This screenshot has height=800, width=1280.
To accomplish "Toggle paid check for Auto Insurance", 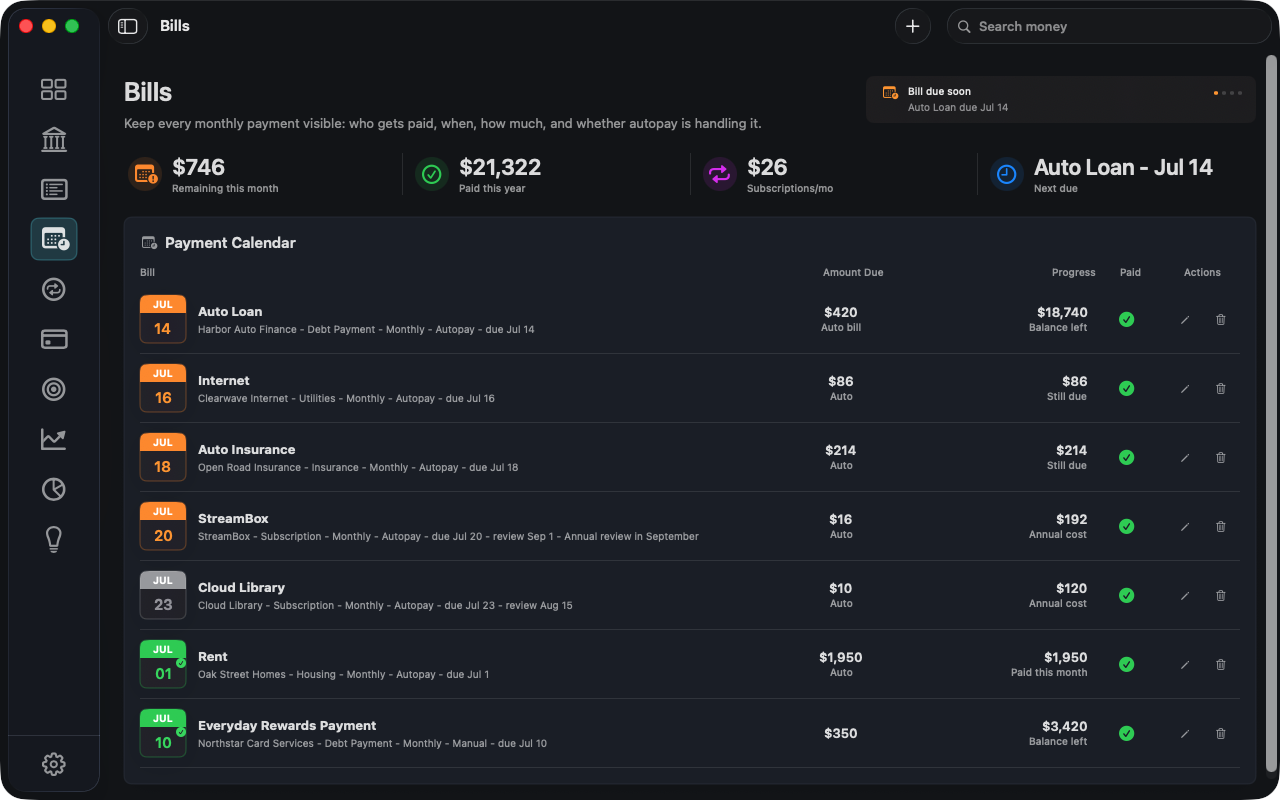I will (1126, 458).
